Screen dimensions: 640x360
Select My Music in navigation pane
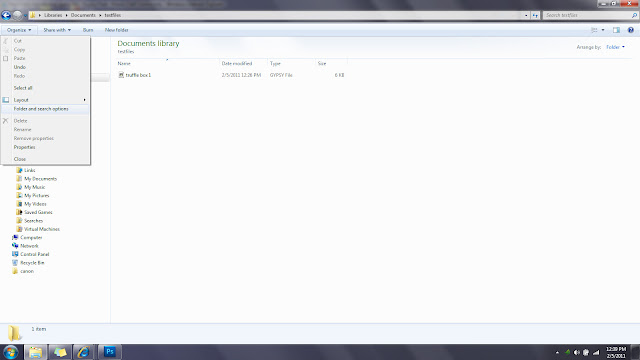[35, 187]
